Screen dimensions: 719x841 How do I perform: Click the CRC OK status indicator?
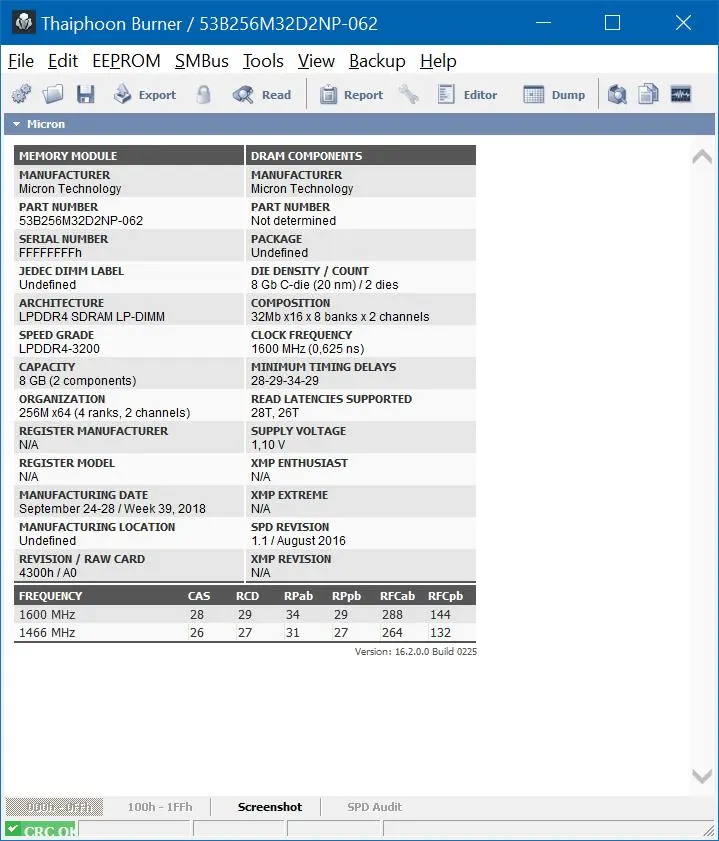tap(41, 830)
